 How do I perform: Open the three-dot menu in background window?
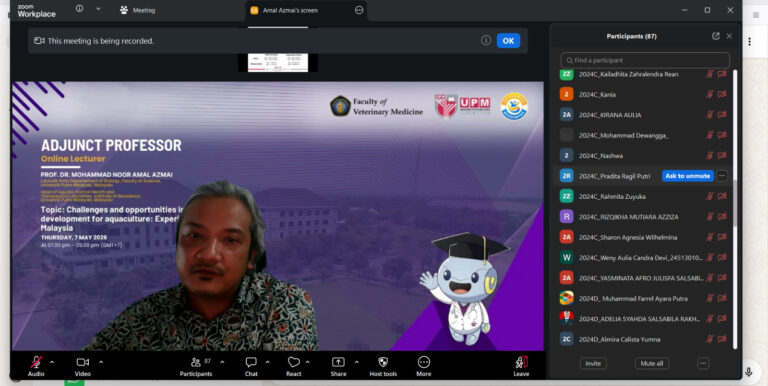(749, 42)
